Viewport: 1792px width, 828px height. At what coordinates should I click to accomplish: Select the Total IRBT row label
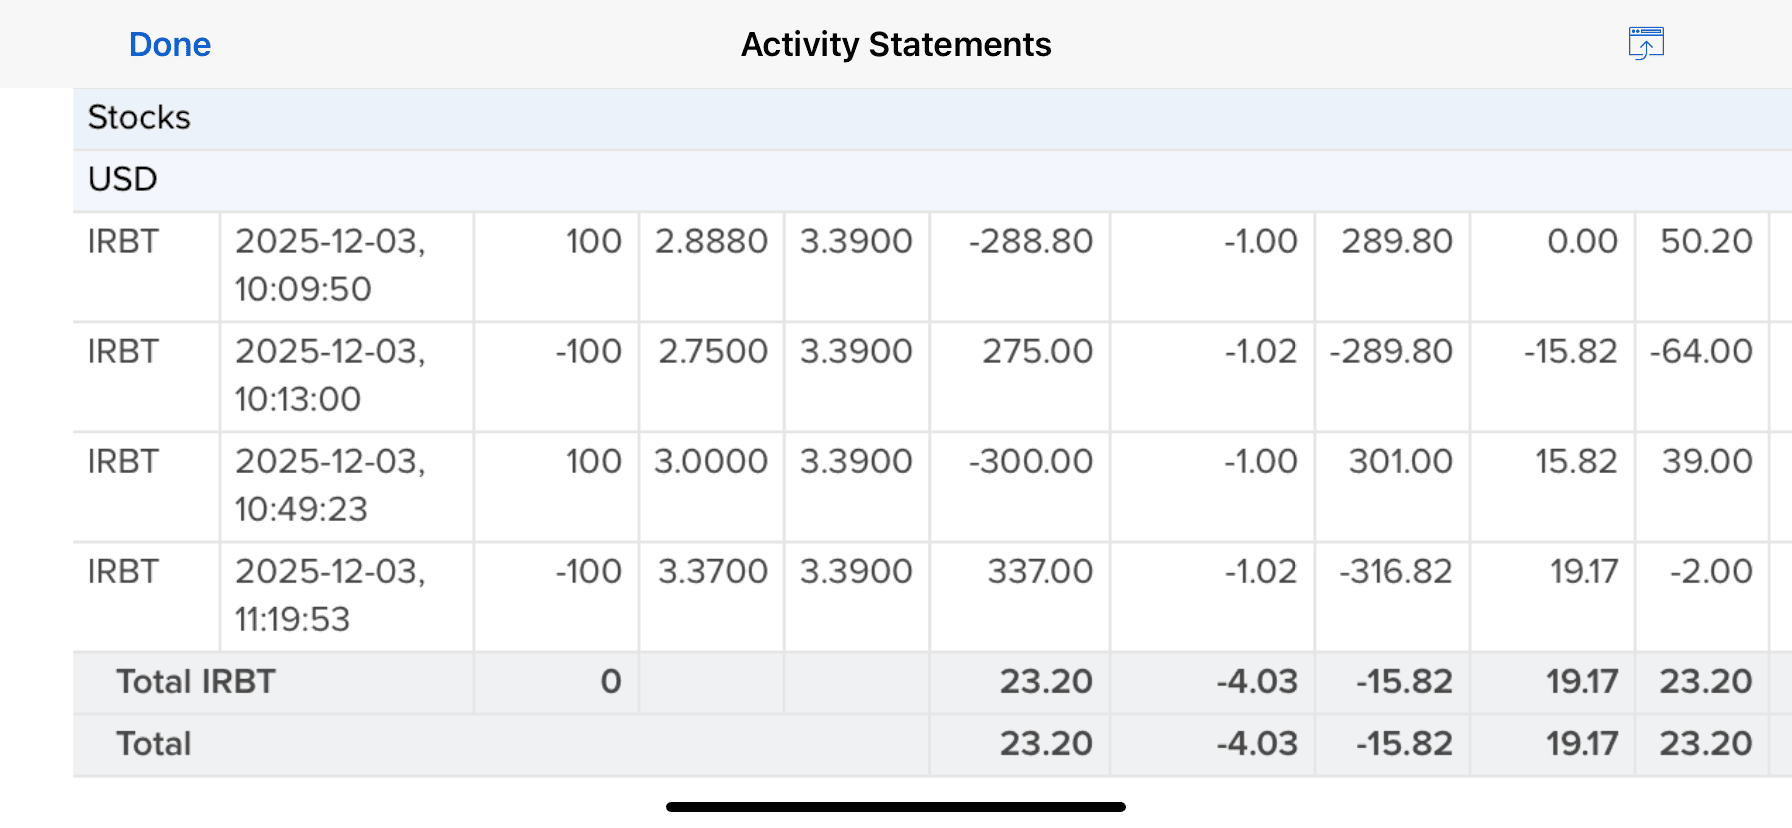point(196,682)
